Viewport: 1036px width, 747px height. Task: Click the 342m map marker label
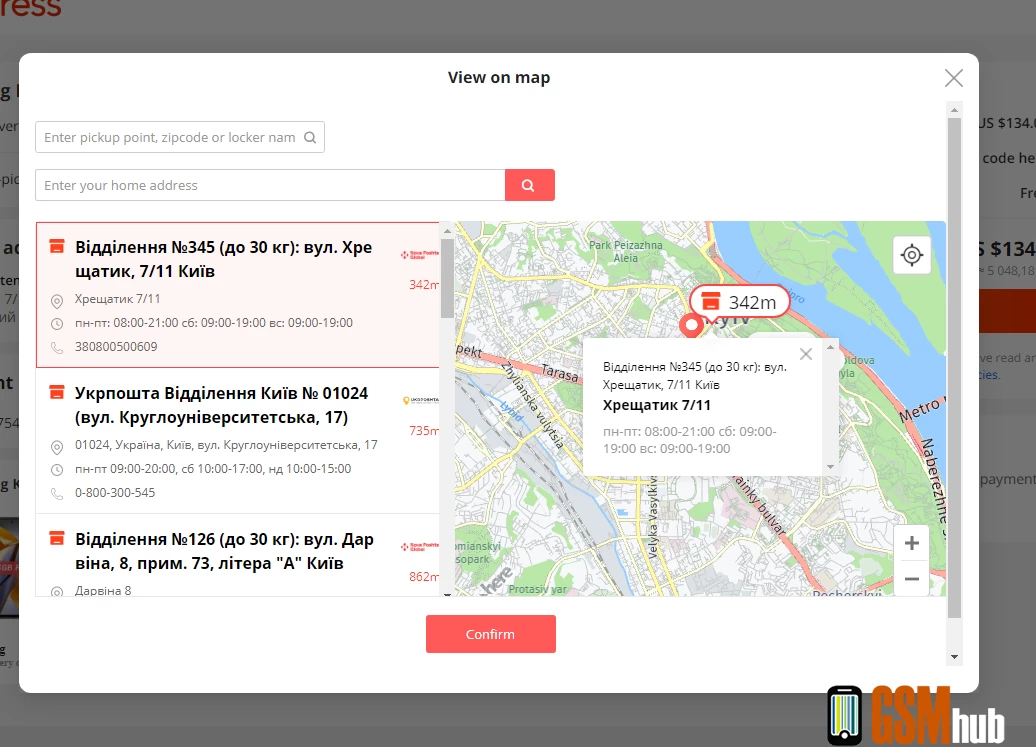(x=739, y=302)
